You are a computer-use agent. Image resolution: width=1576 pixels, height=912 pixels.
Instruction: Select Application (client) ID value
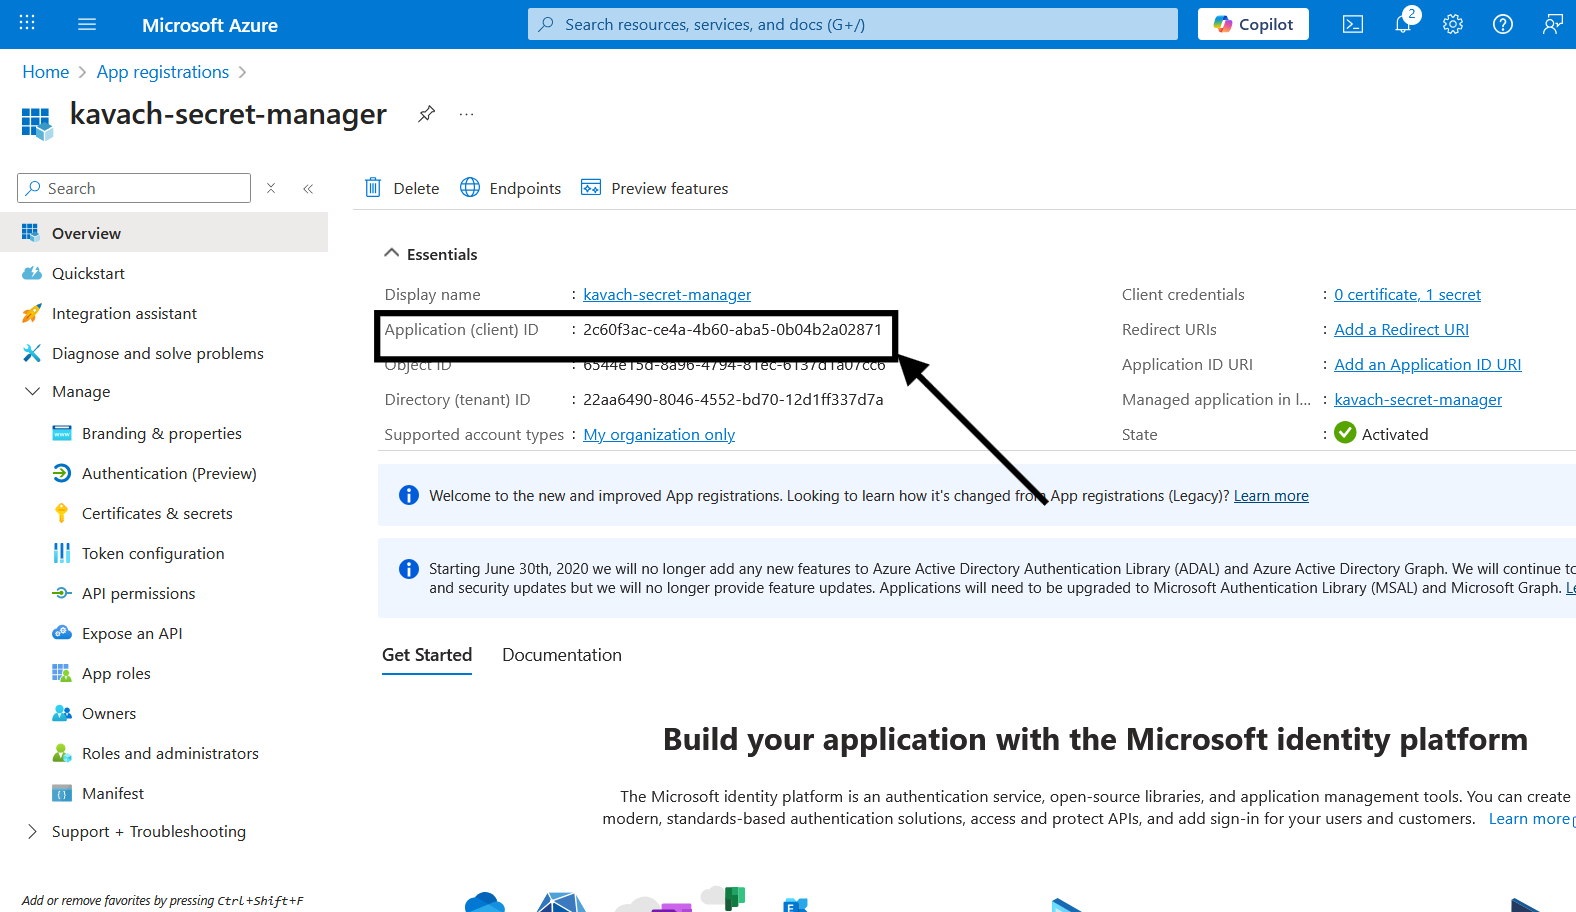tap(732, 329)
